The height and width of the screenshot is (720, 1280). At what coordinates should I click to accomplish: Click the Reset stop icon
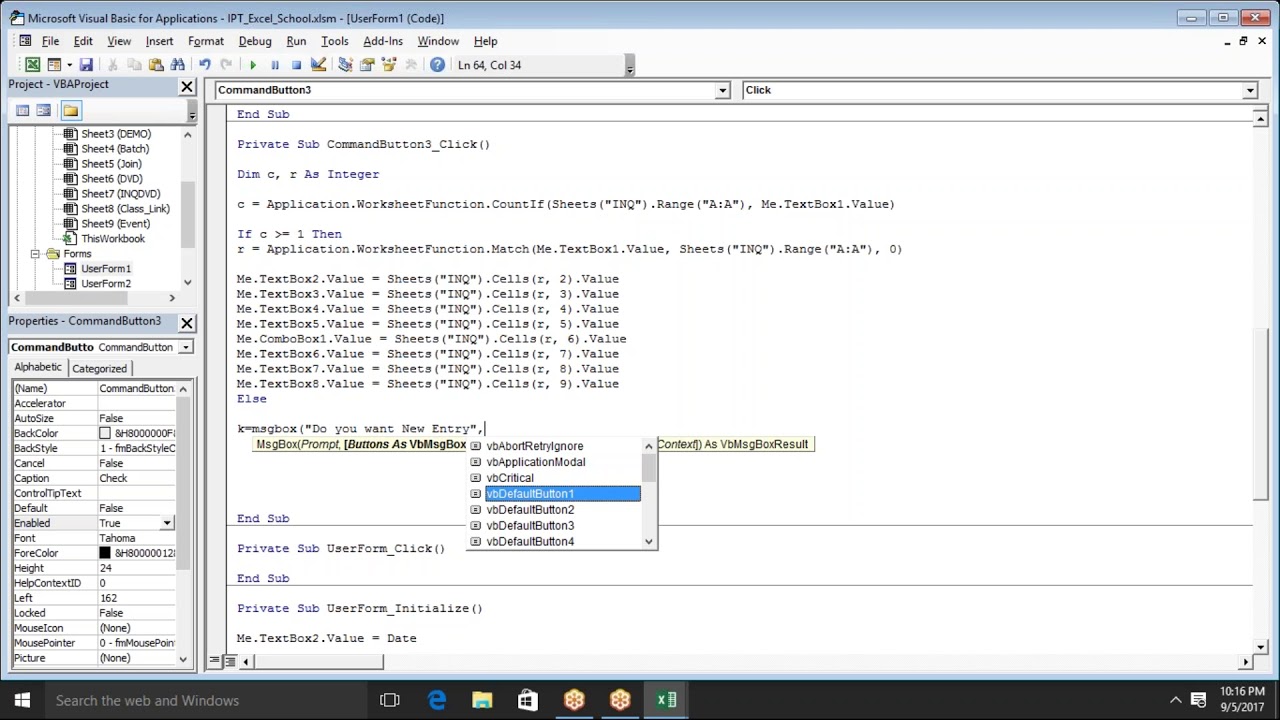296,65
